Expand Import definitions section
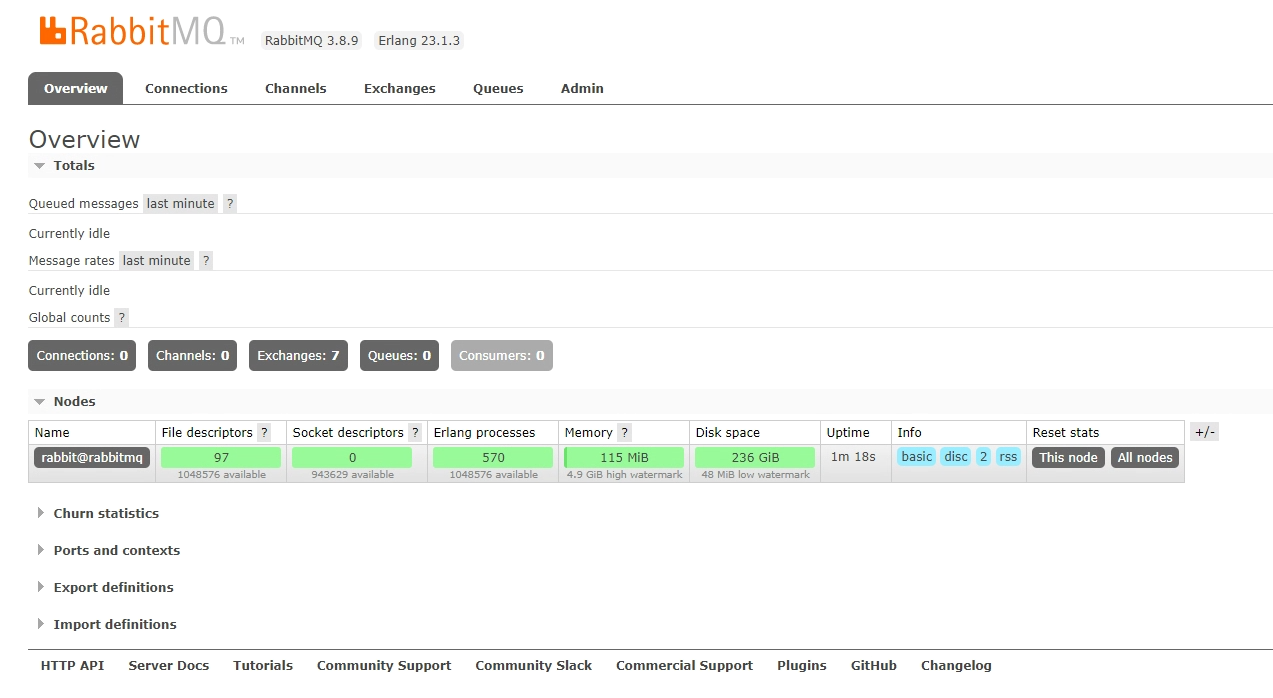Viewport: 1273px width, 698px height. point(106,624)
